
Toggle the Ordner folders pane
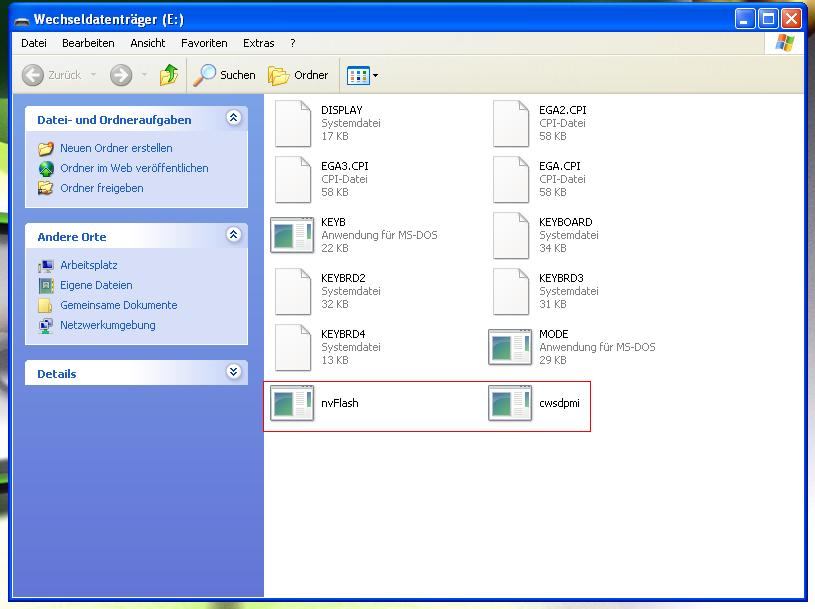point(298,75)
